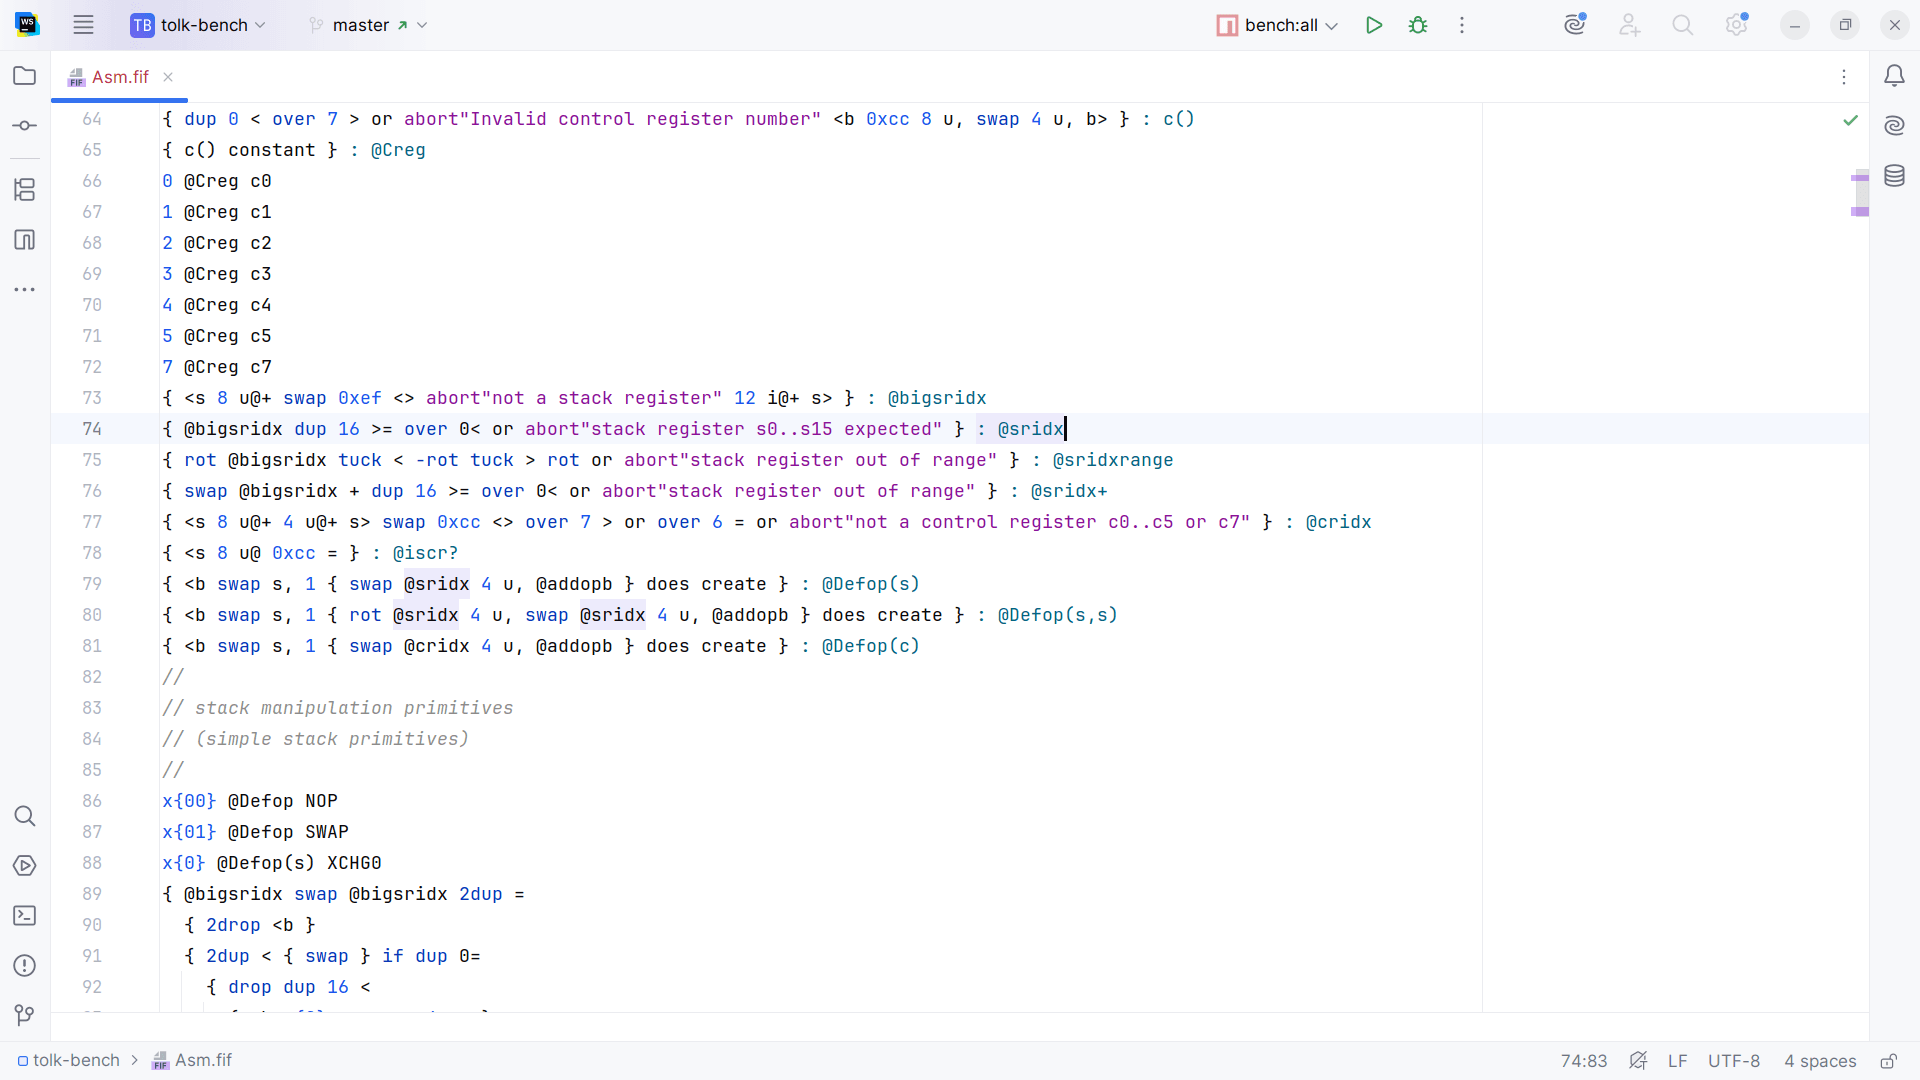Click Asm.fif breadcrumb in status bar
This screenshot has height=1080, width=1920.
[192, 1060]
